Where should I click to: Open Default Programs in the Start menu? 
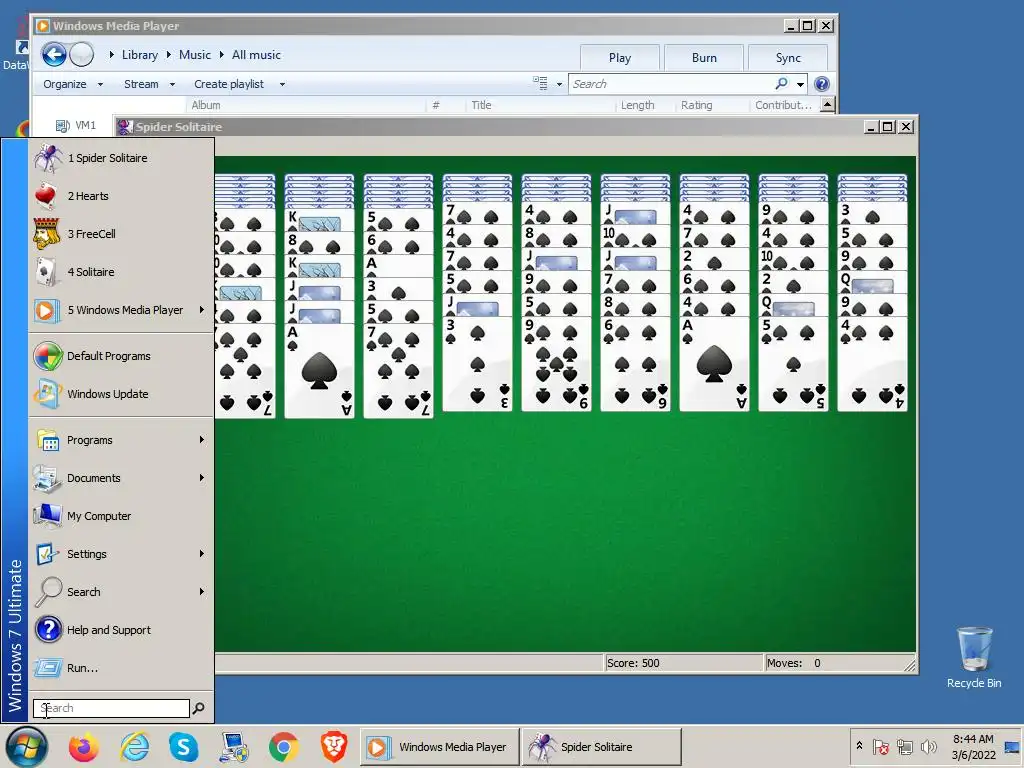(x=121, y=356)
